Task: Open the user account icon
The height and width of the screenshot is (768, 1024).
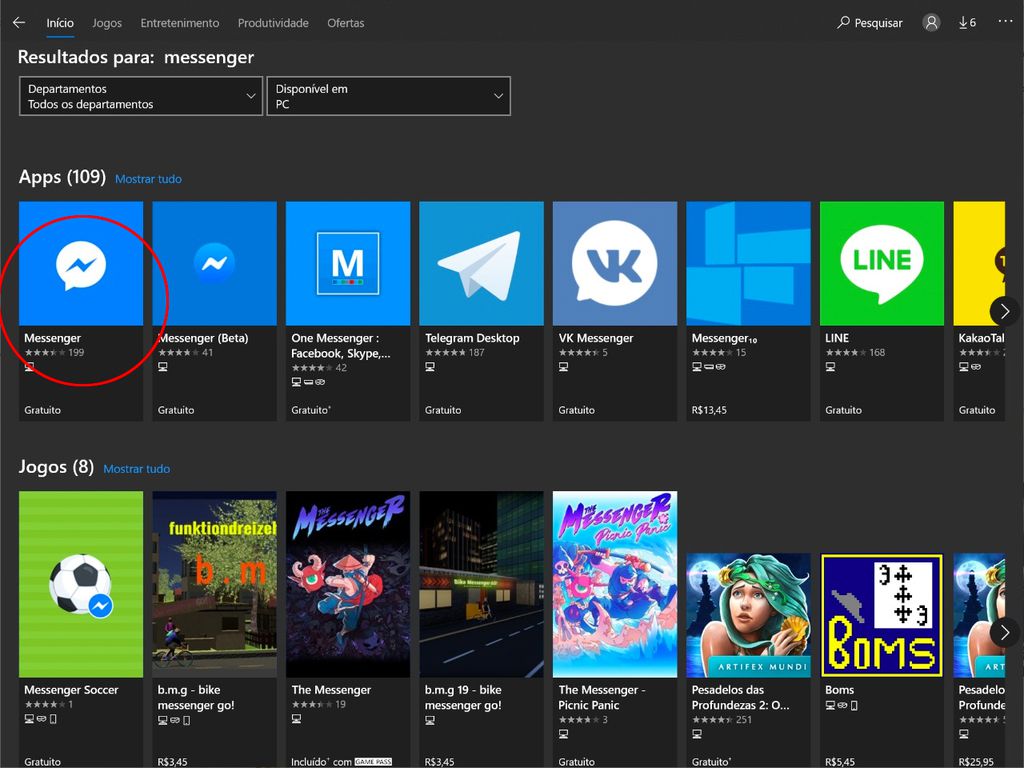Action: point(931,23)
